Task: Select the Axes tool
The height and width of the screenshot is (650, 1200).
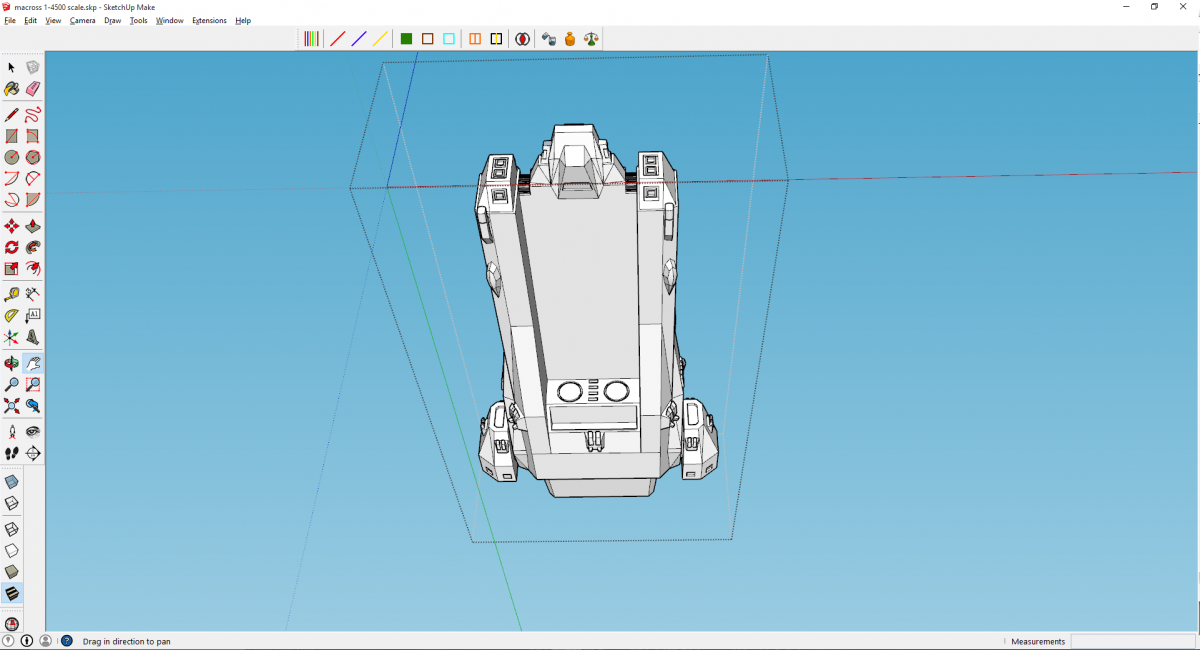Action: [x=12, y=337]
